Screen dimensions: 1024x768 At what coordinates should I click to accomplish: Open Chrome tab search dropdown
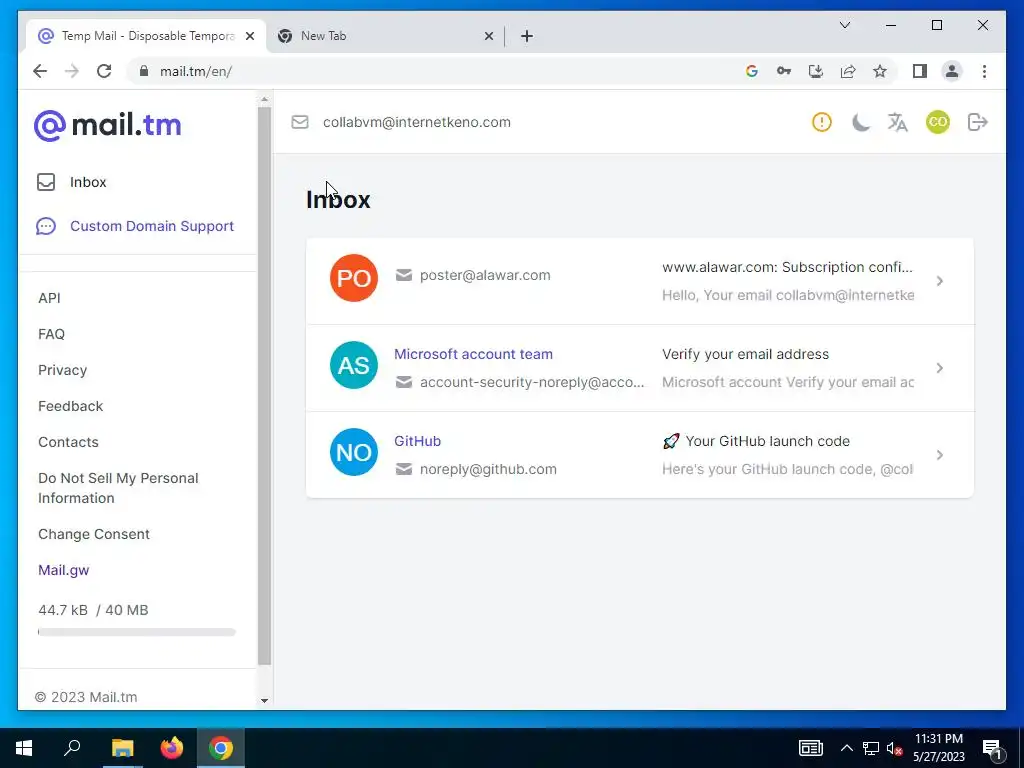click(845, 25)
